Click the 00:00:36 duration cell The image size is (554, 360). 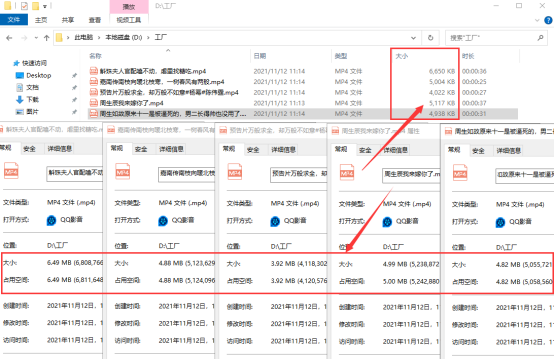(474, 71)
